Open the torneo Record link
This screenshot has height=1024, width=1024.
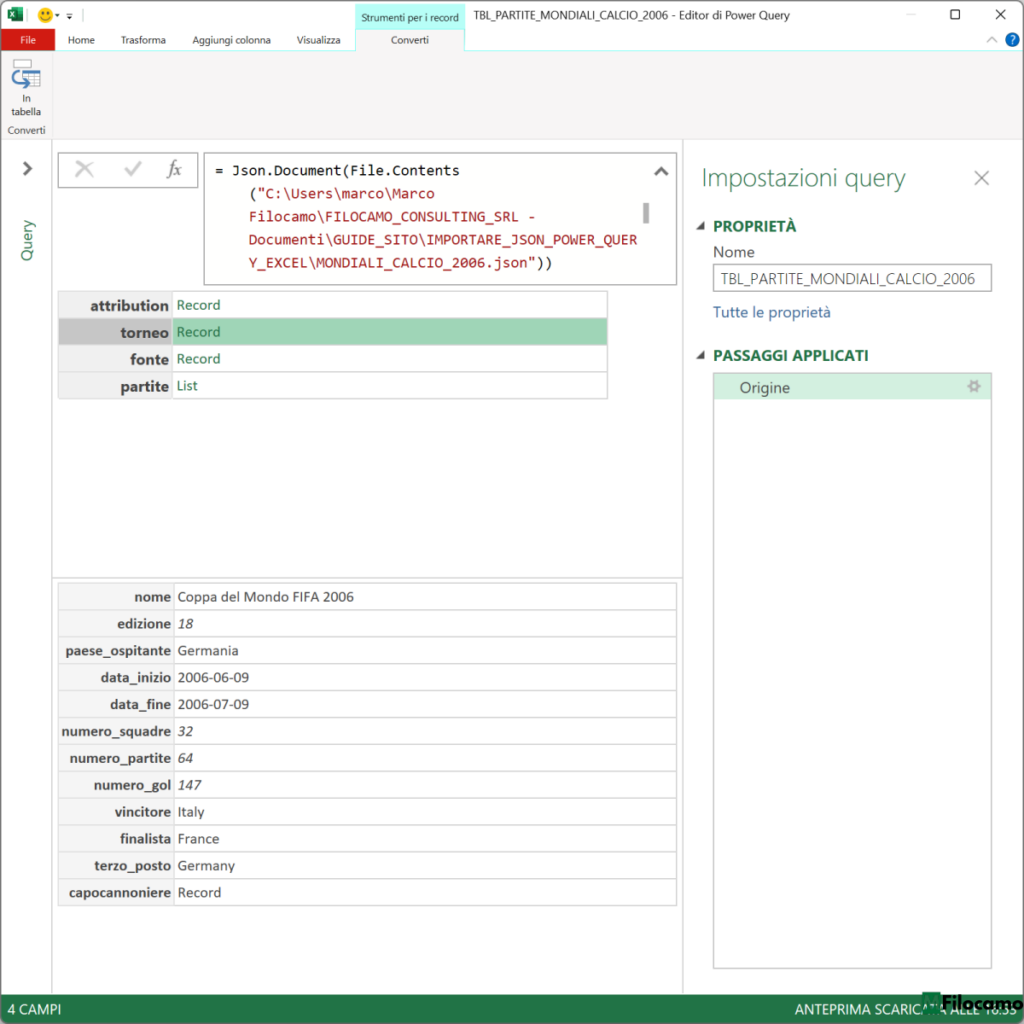(199, 332)
